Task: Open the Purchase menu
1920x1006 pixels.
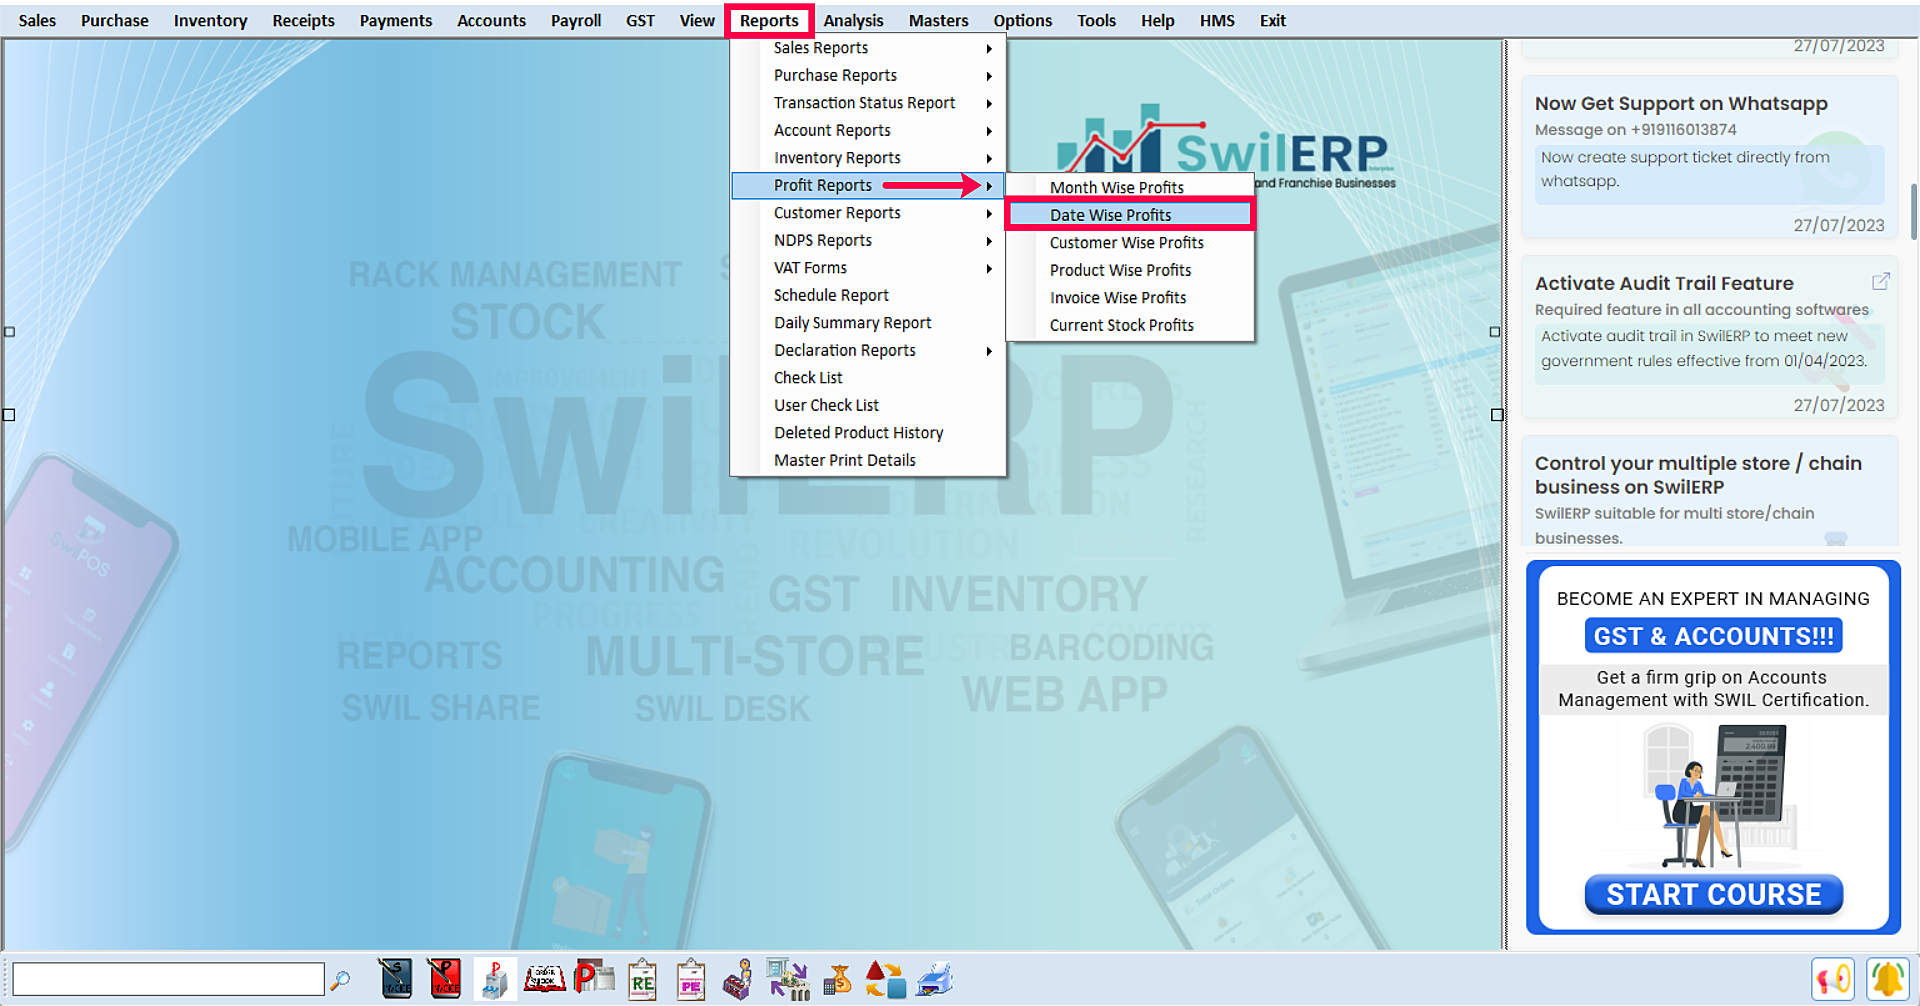Action: (x=114, y=20)
